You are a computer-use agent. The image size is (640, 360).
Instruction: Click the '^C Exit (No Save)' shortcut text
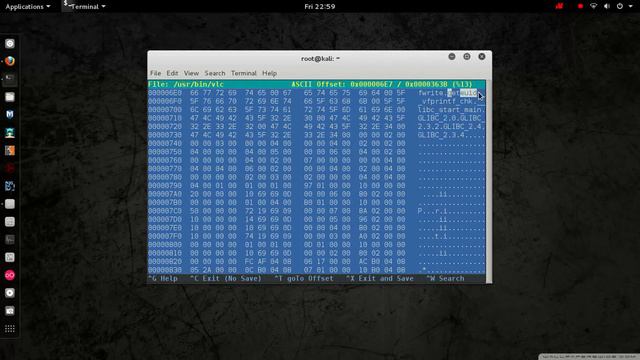pos(225,279)
